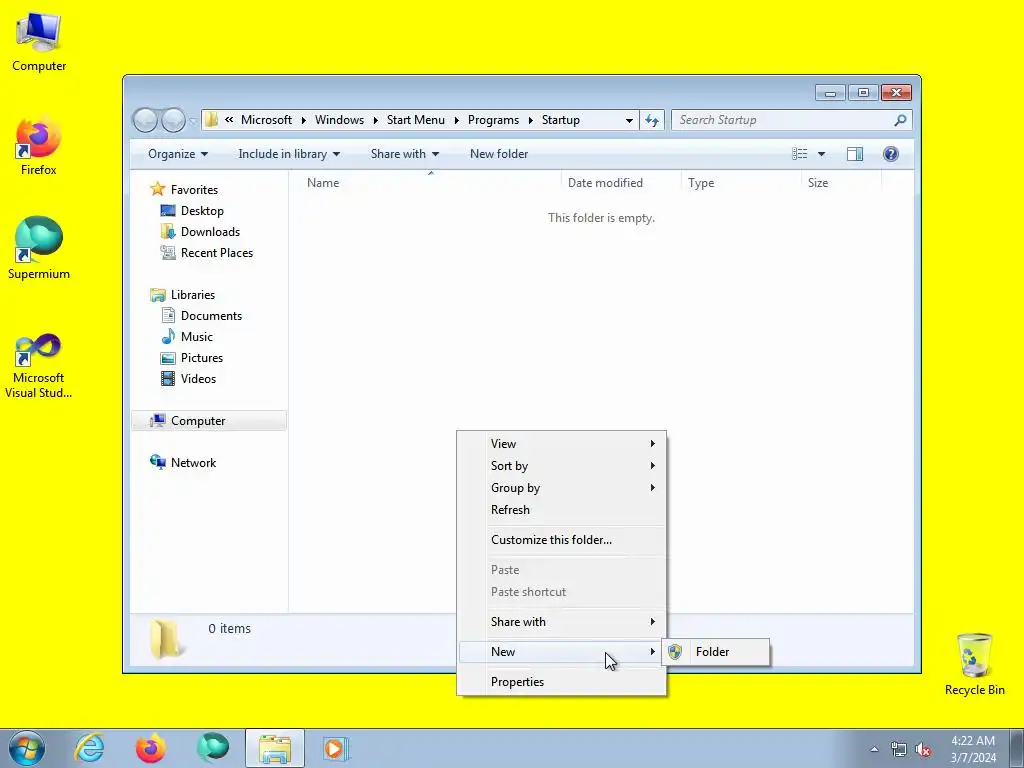
Task: Select Favorites in the navigation pane
Action: point(194,190)
